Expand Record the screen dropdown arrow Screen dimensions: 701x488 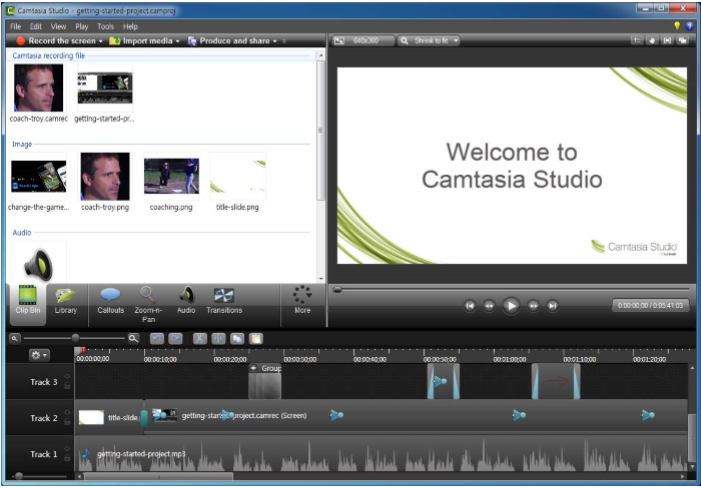[x=101, y=41]
